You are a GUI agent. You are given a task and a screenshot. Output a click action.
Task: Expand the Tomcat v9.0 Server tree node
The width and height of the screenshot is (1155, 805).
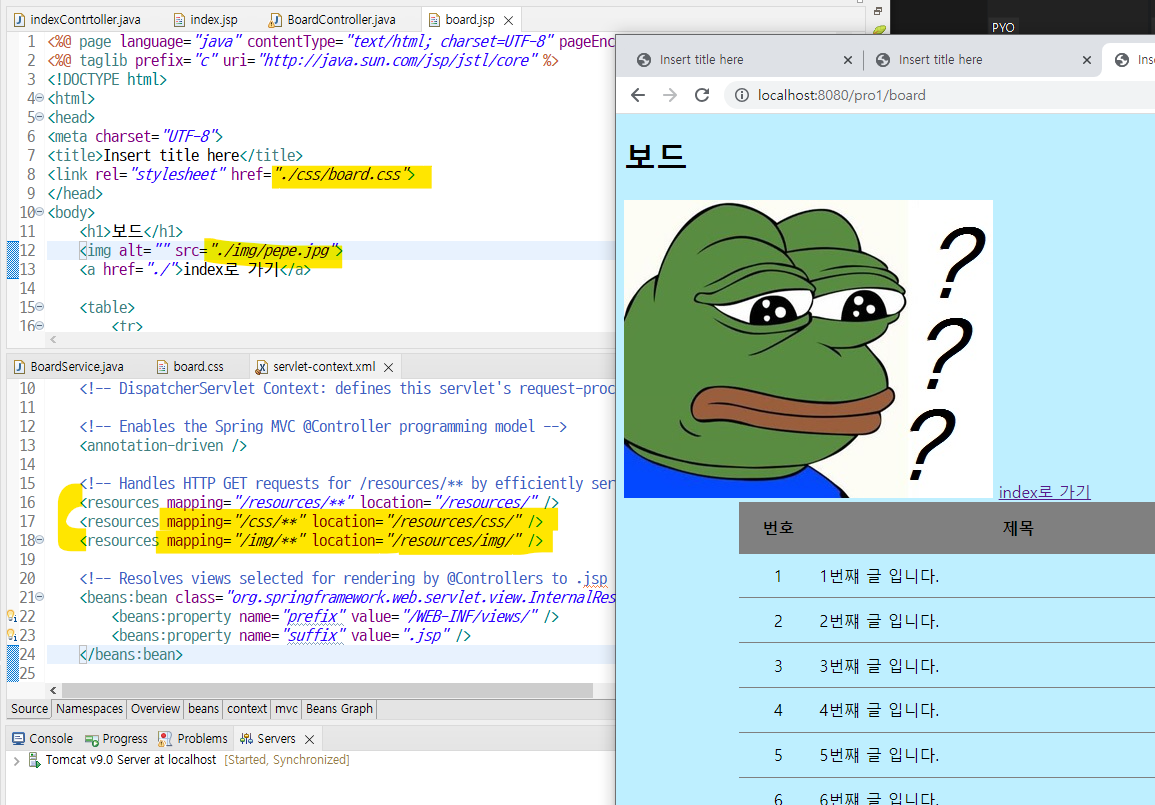tap(16, 761)
